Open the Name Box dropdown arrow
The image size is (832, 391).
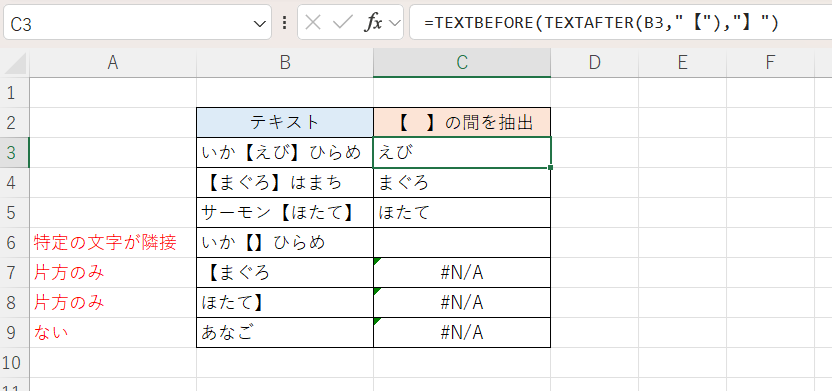coord(259,23)
